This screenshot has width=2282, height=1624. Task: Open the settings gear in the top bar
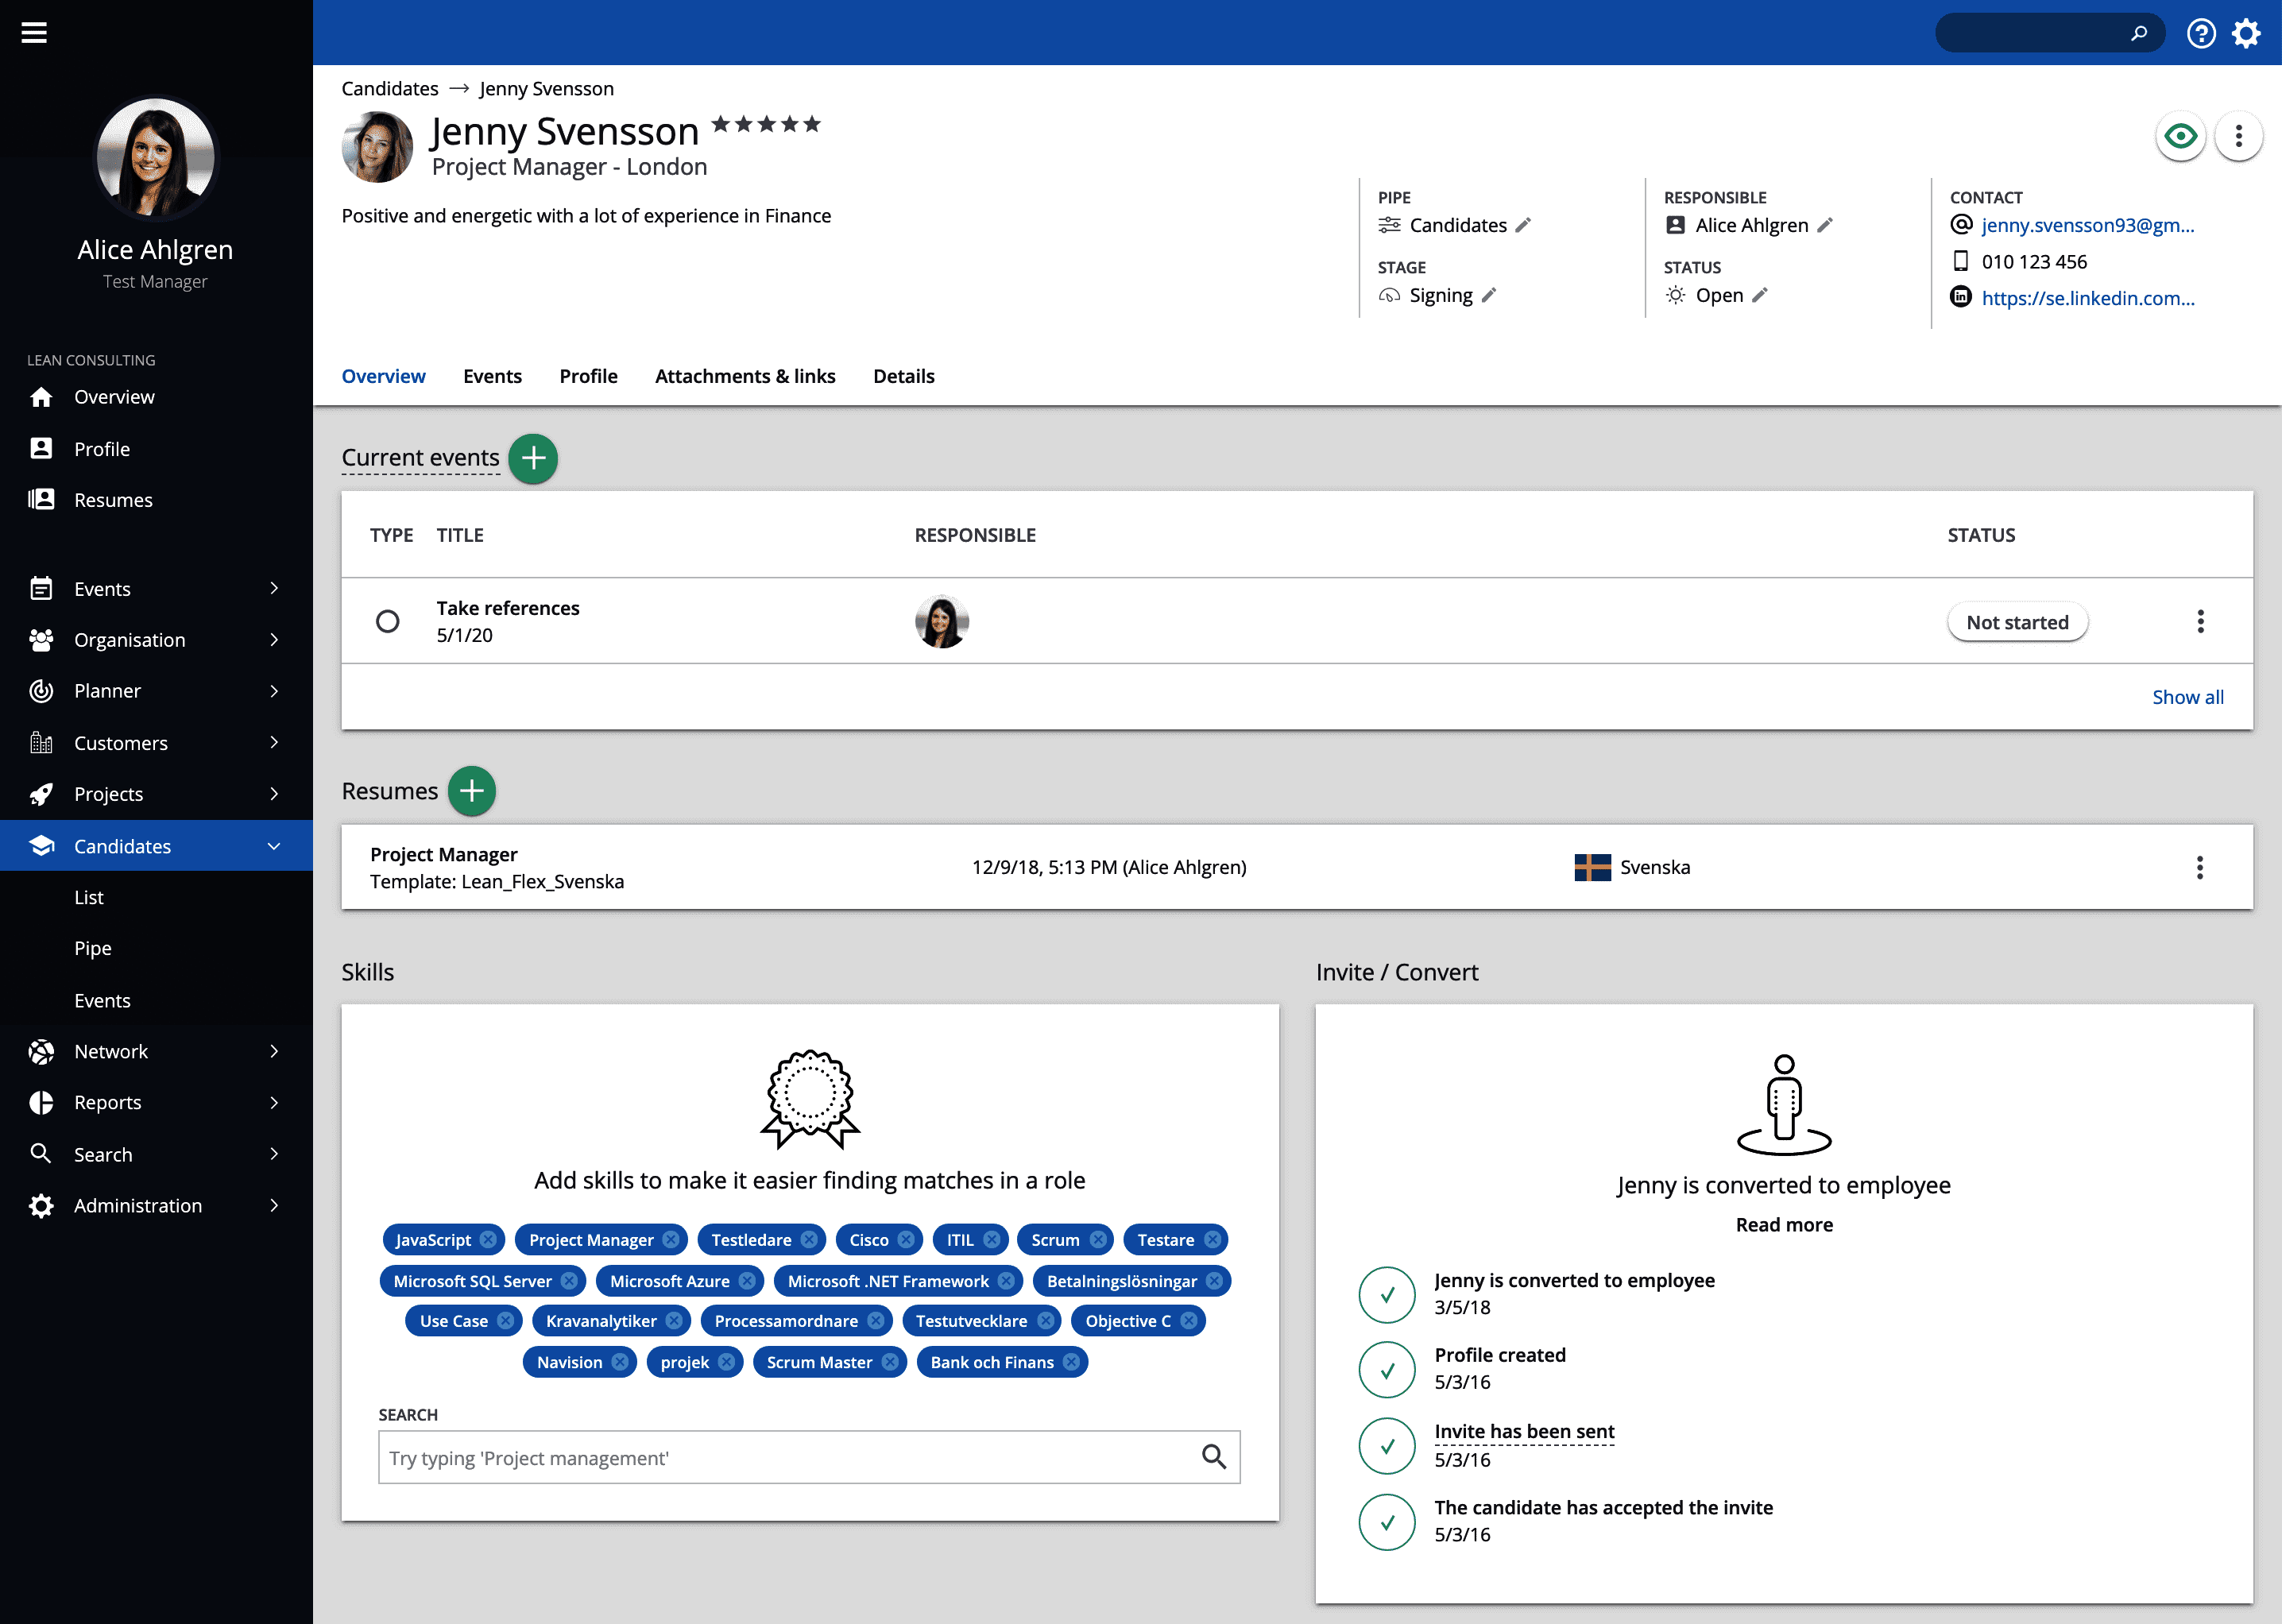click(2246, 32)
